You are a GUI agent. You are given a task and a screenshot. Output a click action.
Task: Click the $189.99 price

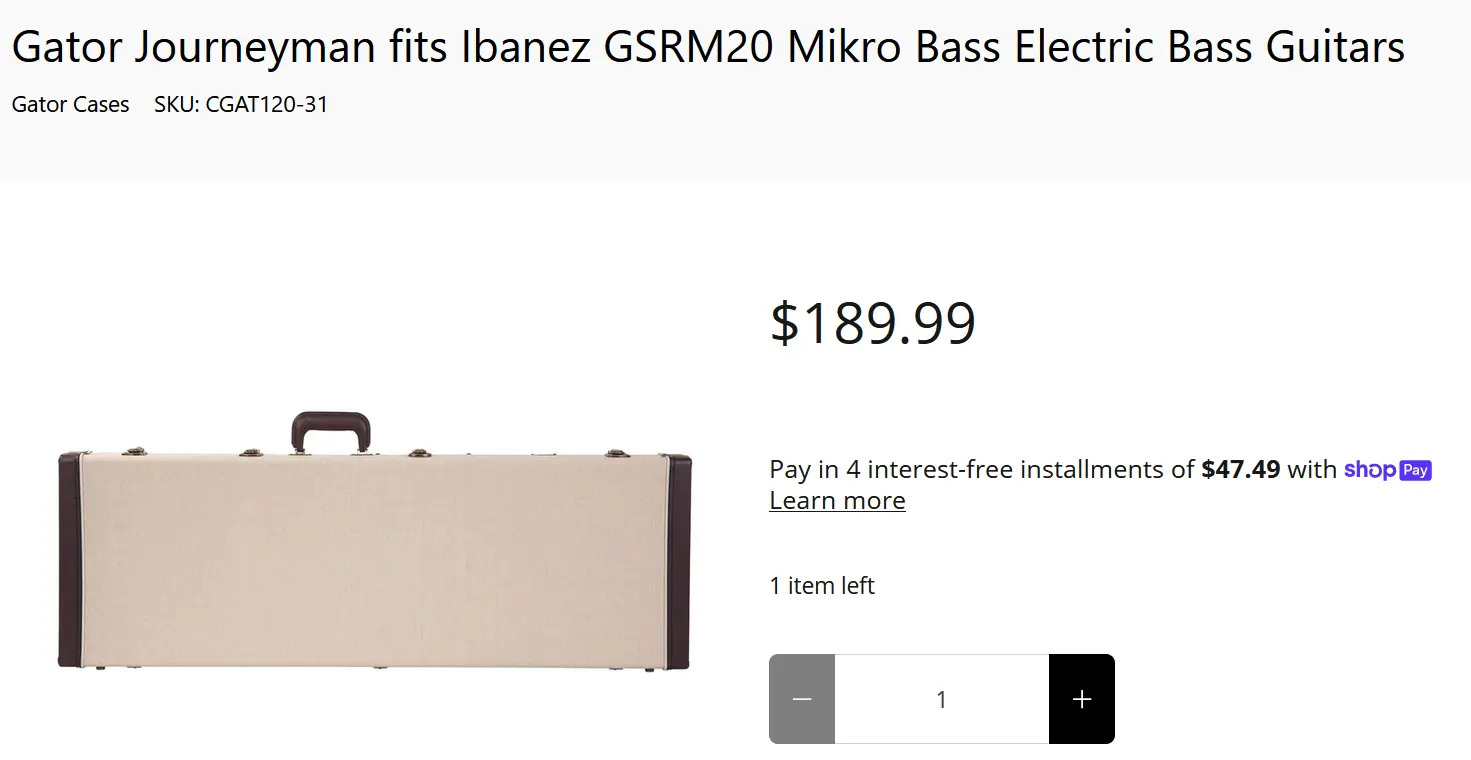872,323
